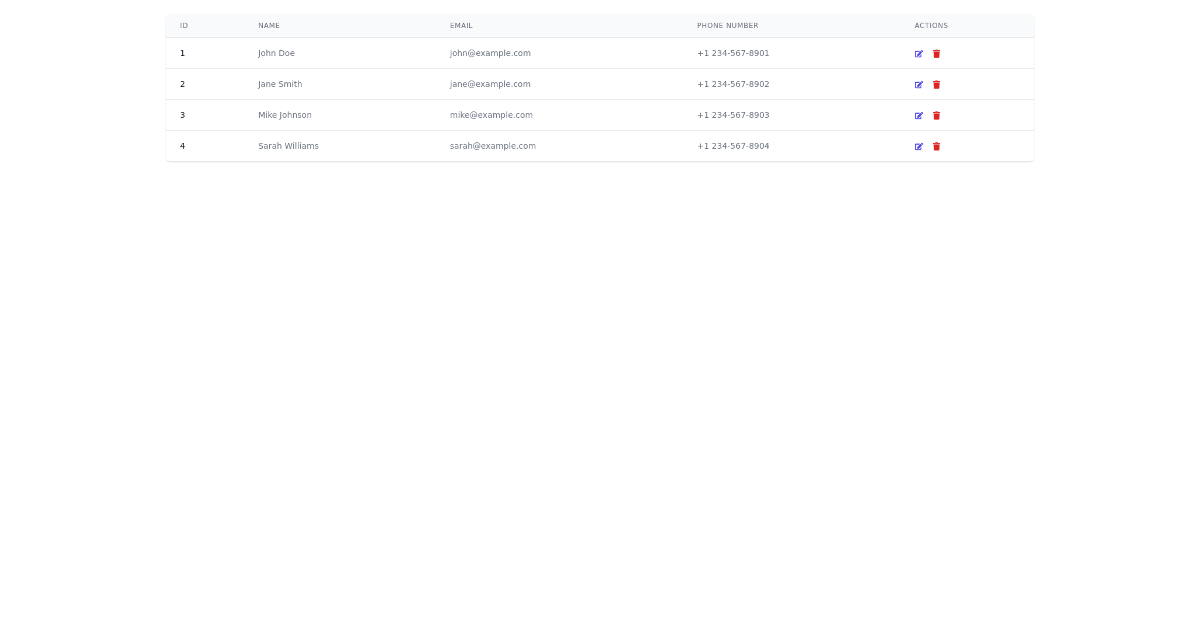Click the ID cell showing 4
Viewport: 1200px width, 630px height.
182,146
